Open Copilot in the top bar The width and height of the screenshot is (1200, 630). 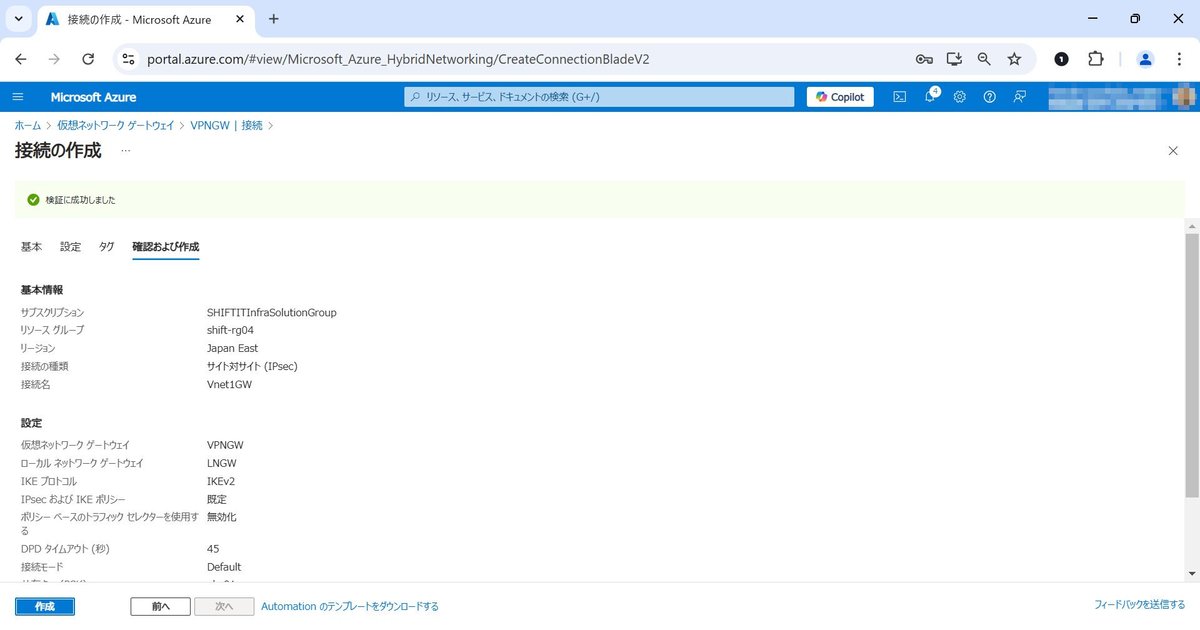839,96
